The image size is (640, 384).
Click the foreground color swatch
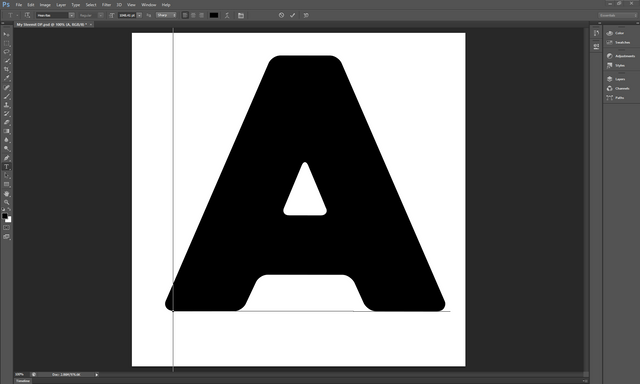click(4, 216)
